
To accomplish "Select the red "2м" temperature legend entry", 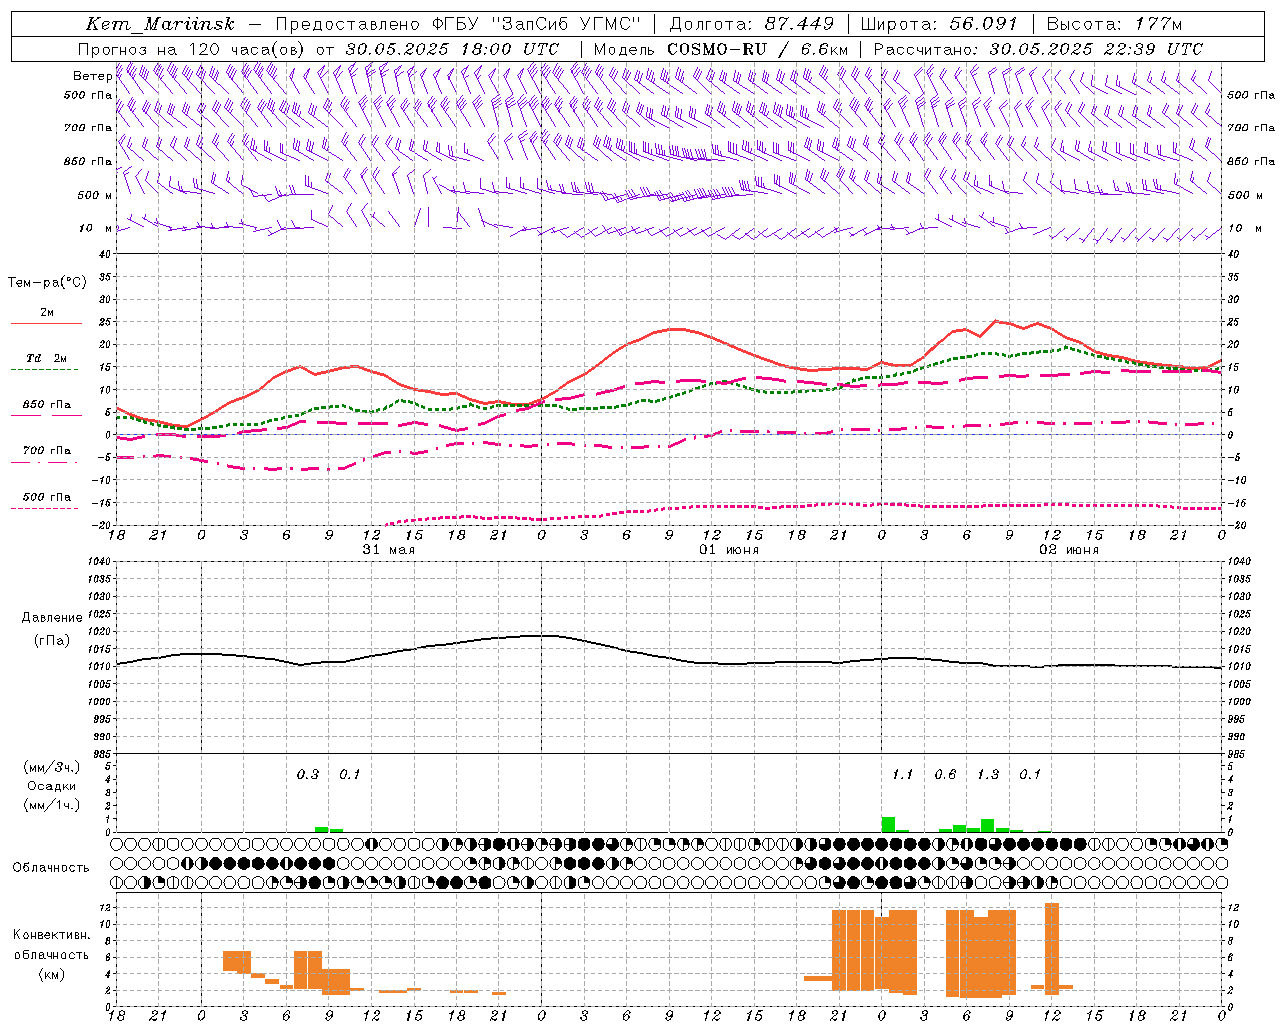I will click(x=46, y=313).
